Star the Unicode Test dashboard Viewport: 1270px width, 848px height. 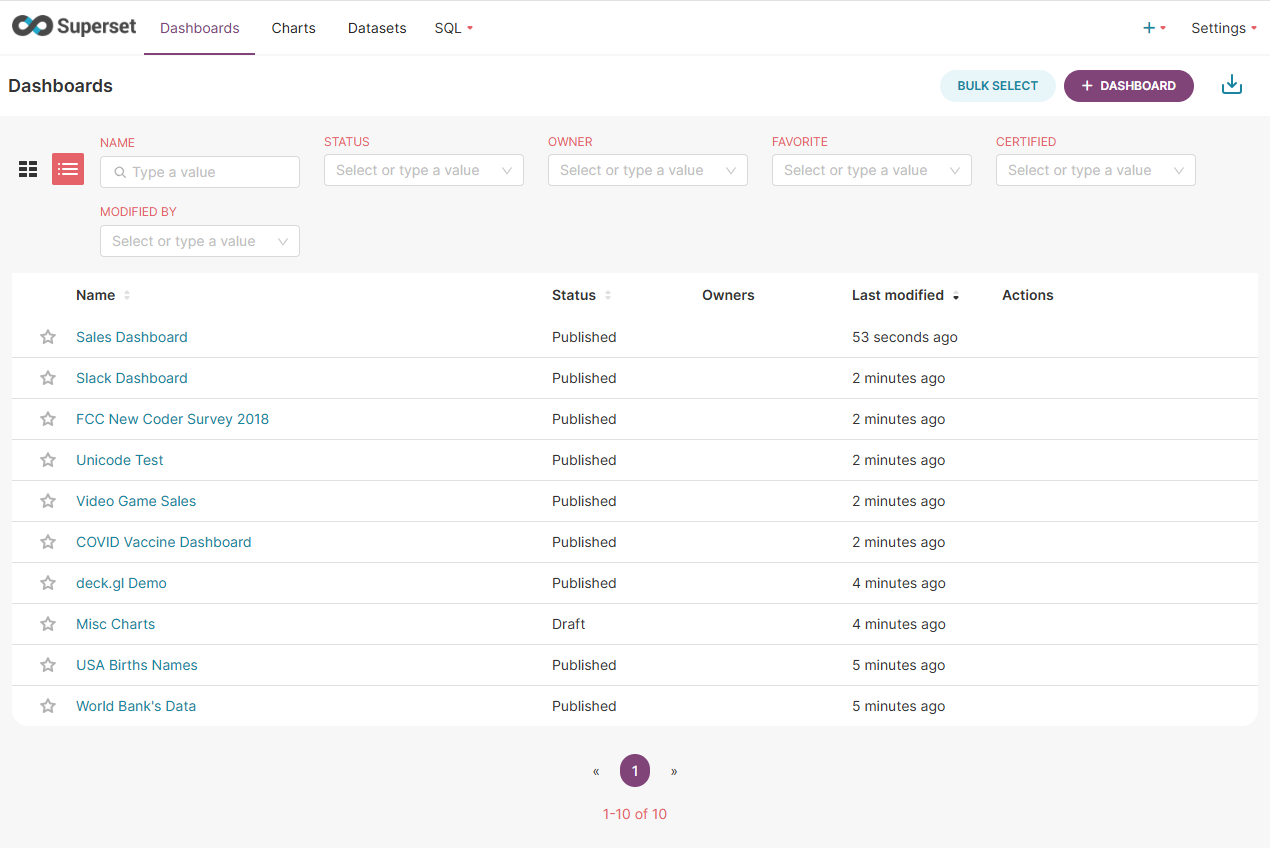[48, 460]
